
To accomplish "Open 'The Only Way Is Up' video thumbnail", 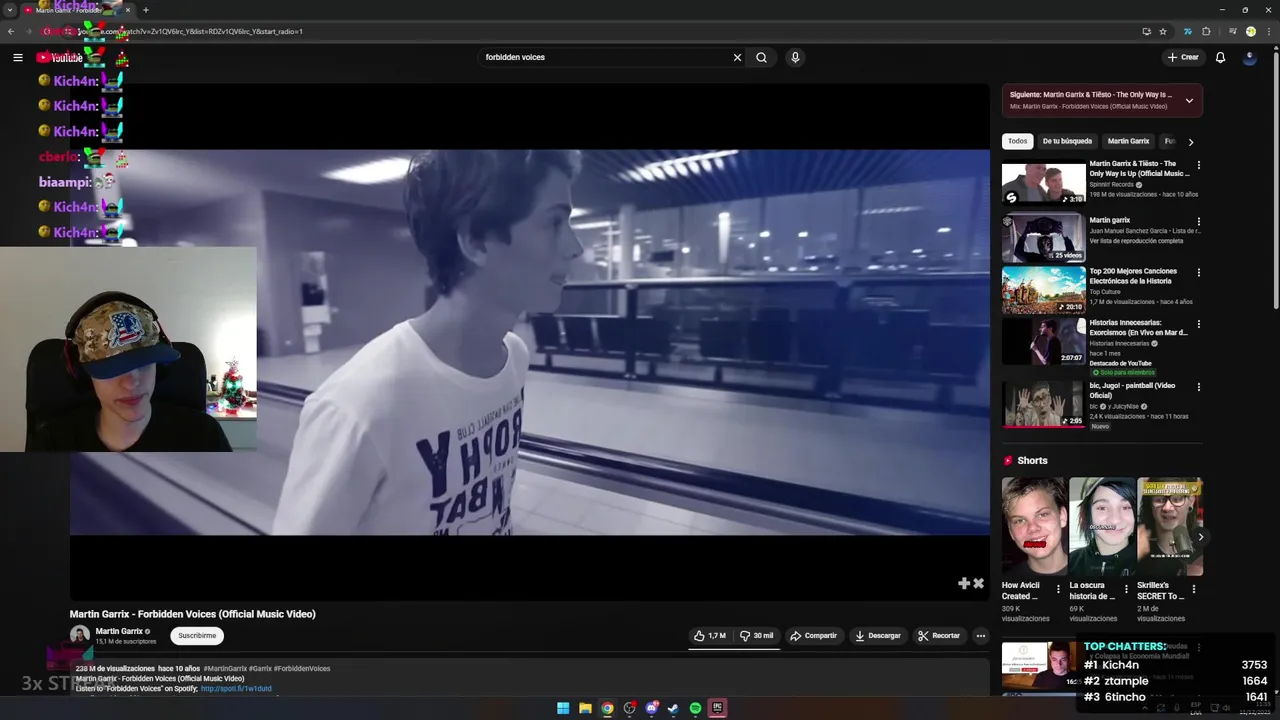I will pos(1044,183).
